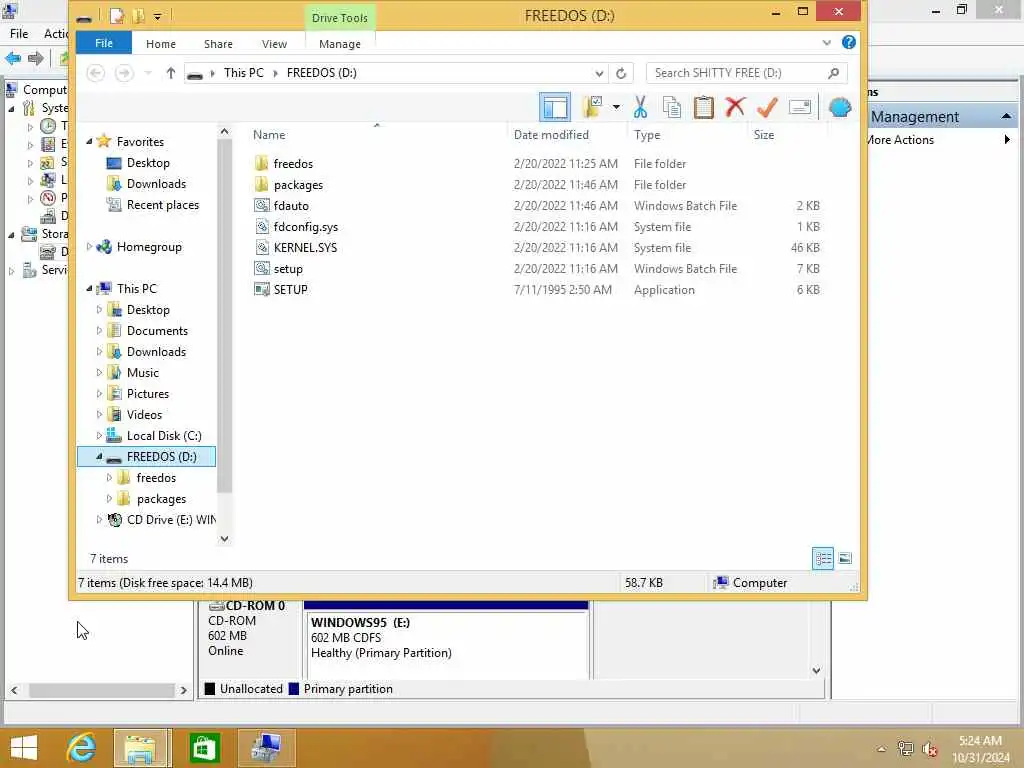1024x768 pixels.
Task: Click the search magnifier icon
Action: [x=833, y=73]
